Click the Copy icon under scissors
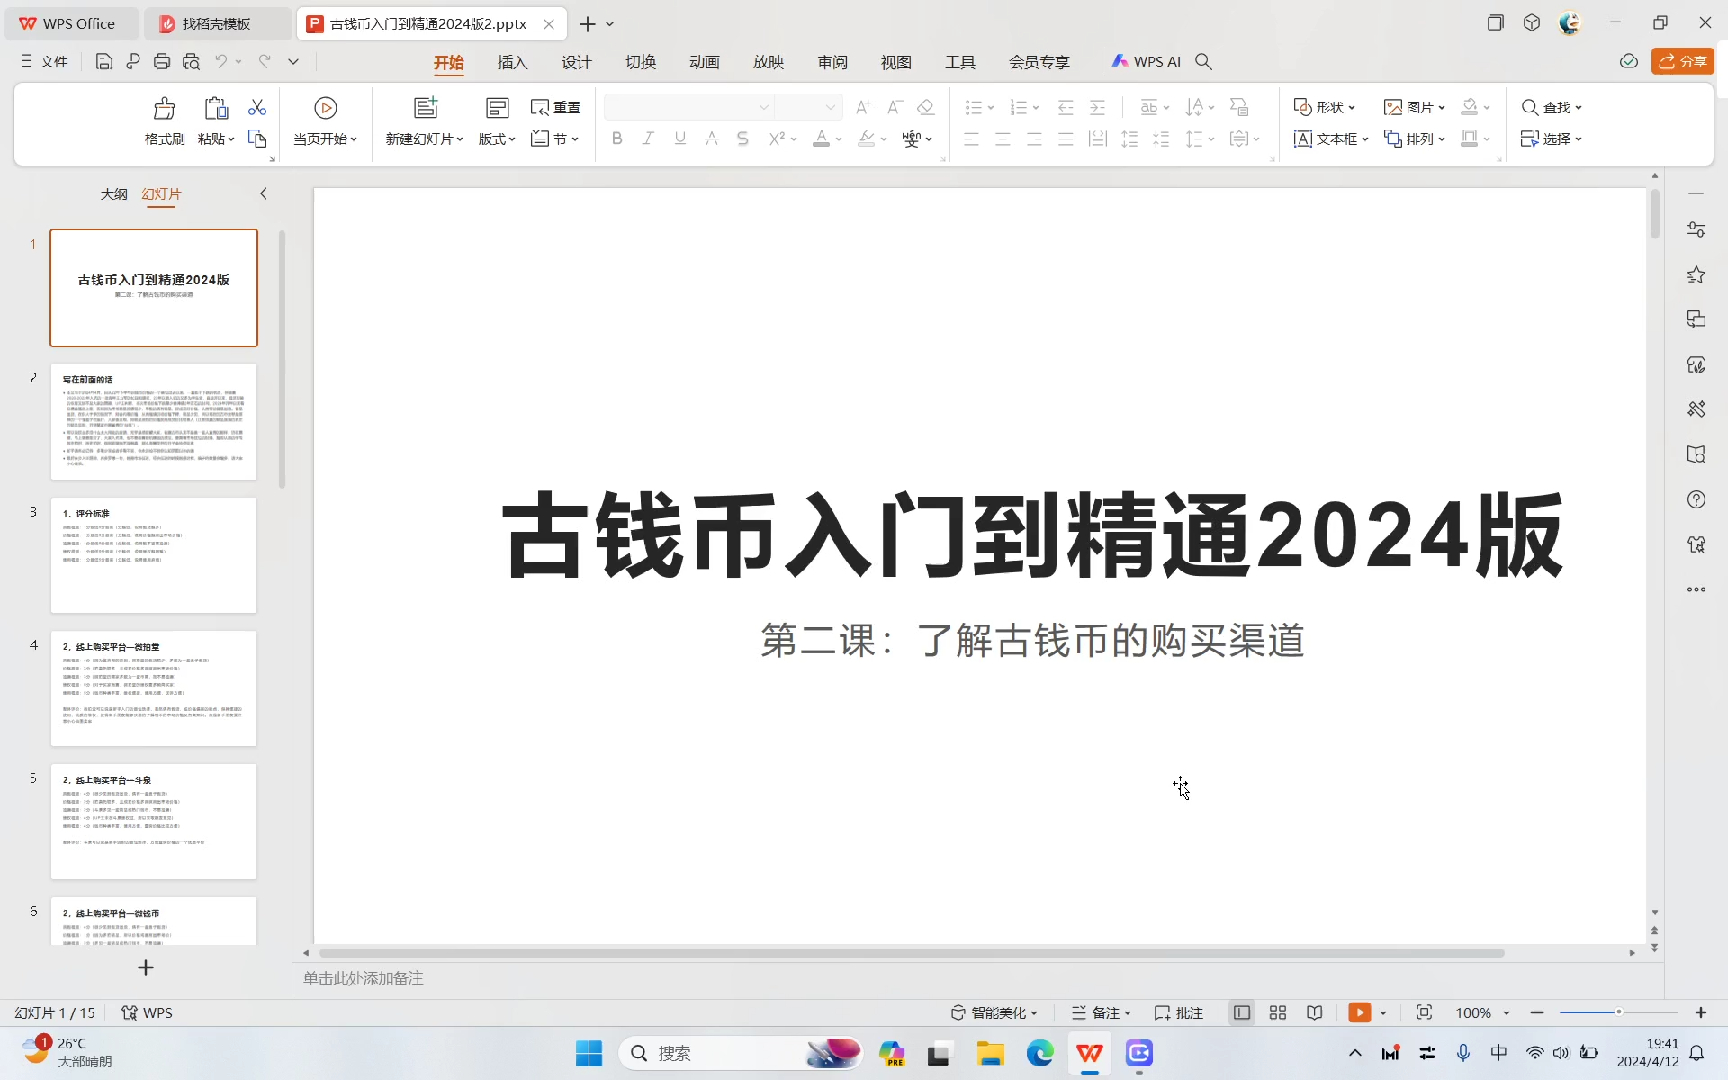 click(257, 139)
